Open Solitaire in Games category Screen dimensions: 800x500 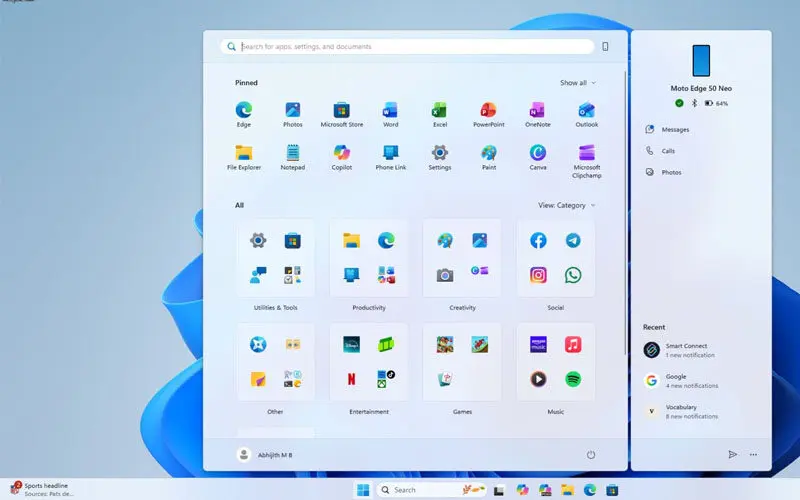[444, 379]
